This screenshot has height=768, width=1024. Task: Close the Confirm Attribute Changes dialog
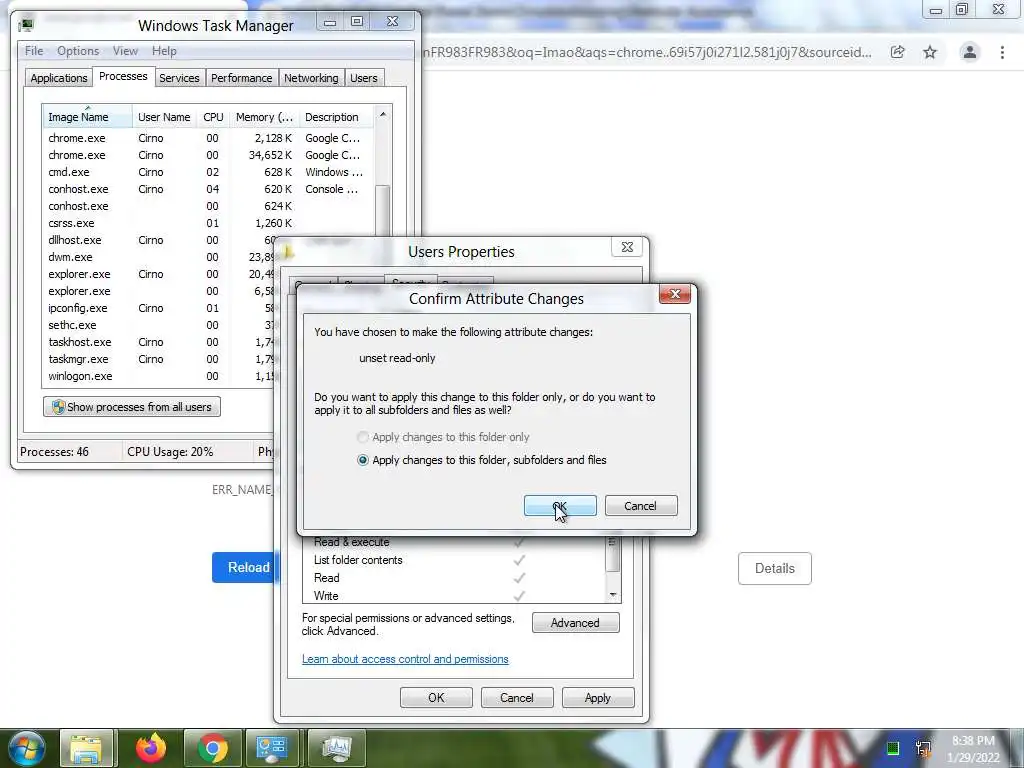(x=675, y=295)
